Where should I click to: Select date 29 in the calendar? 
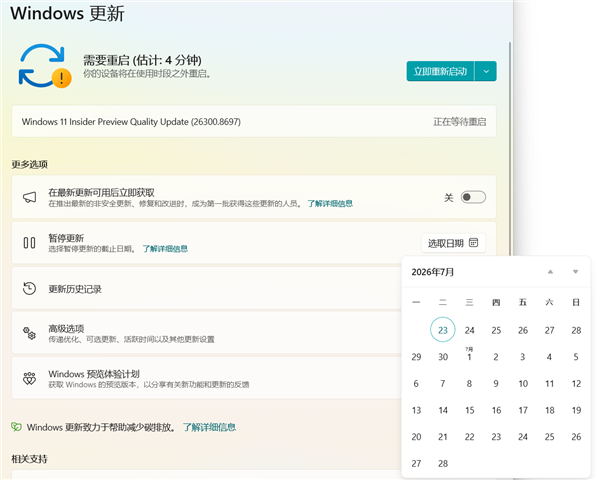[416, 357]
